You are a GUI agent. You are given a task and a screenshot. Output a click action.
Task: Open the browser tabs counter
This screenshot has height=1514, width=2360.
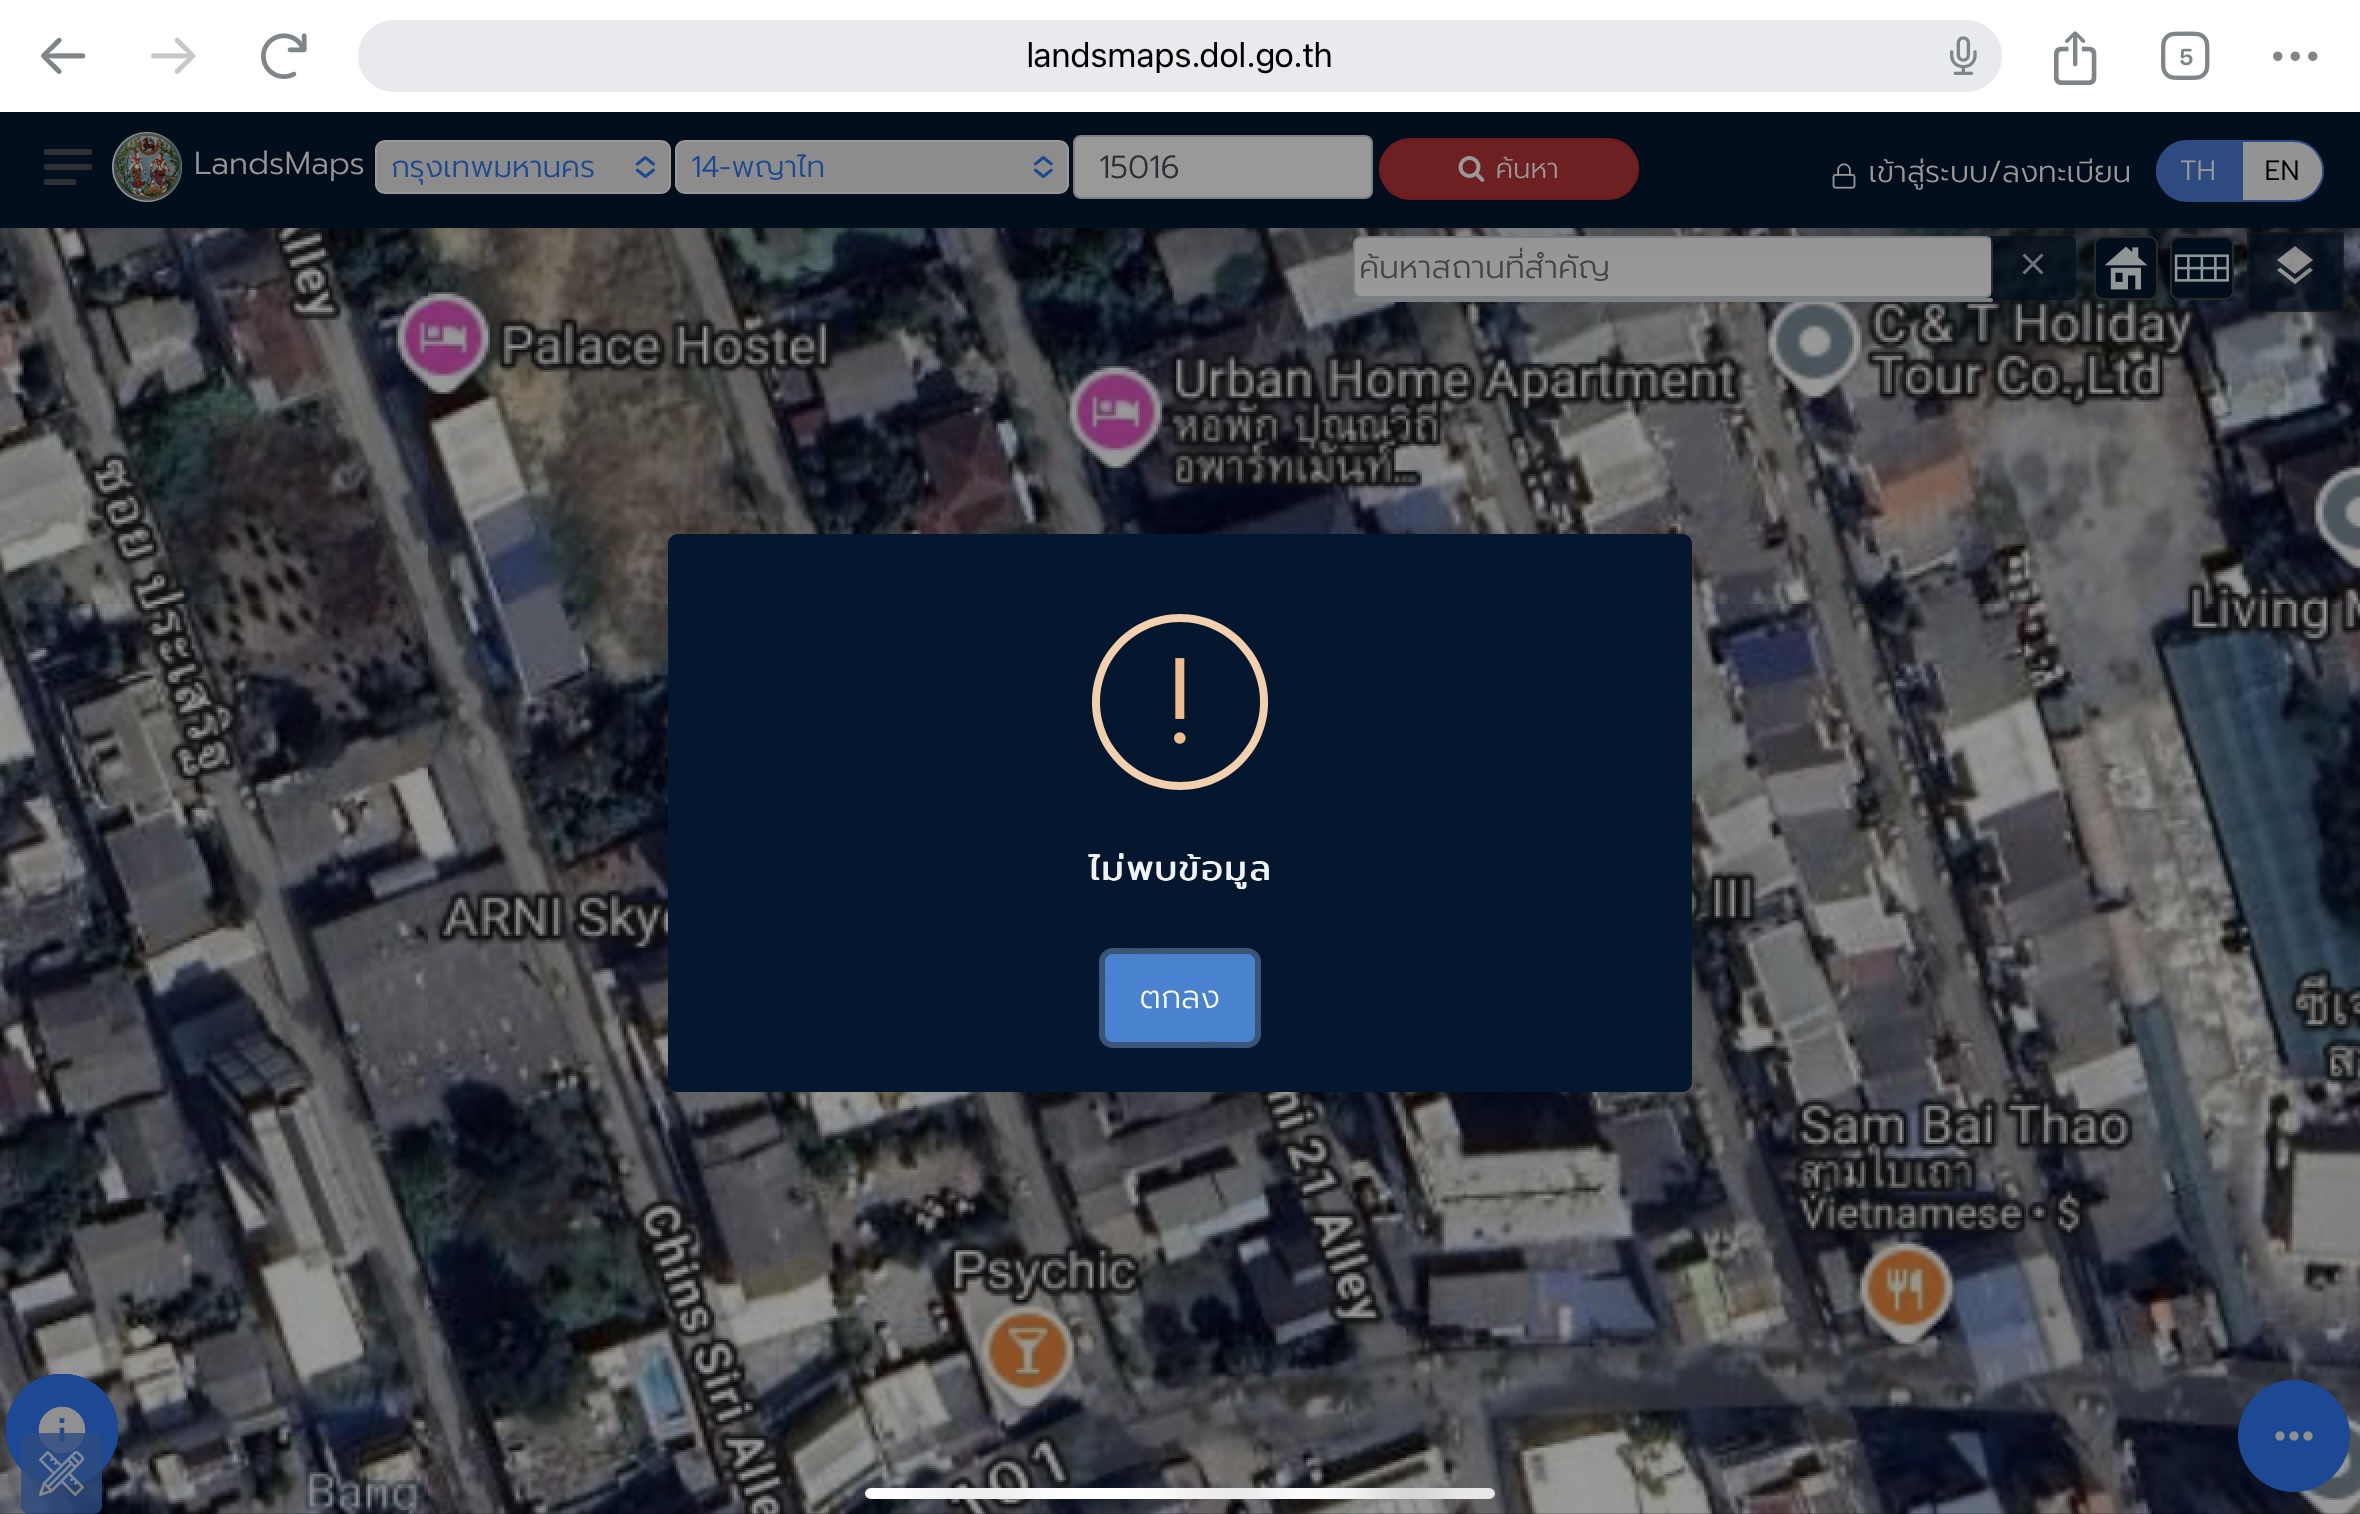(x=2184, y=57)
